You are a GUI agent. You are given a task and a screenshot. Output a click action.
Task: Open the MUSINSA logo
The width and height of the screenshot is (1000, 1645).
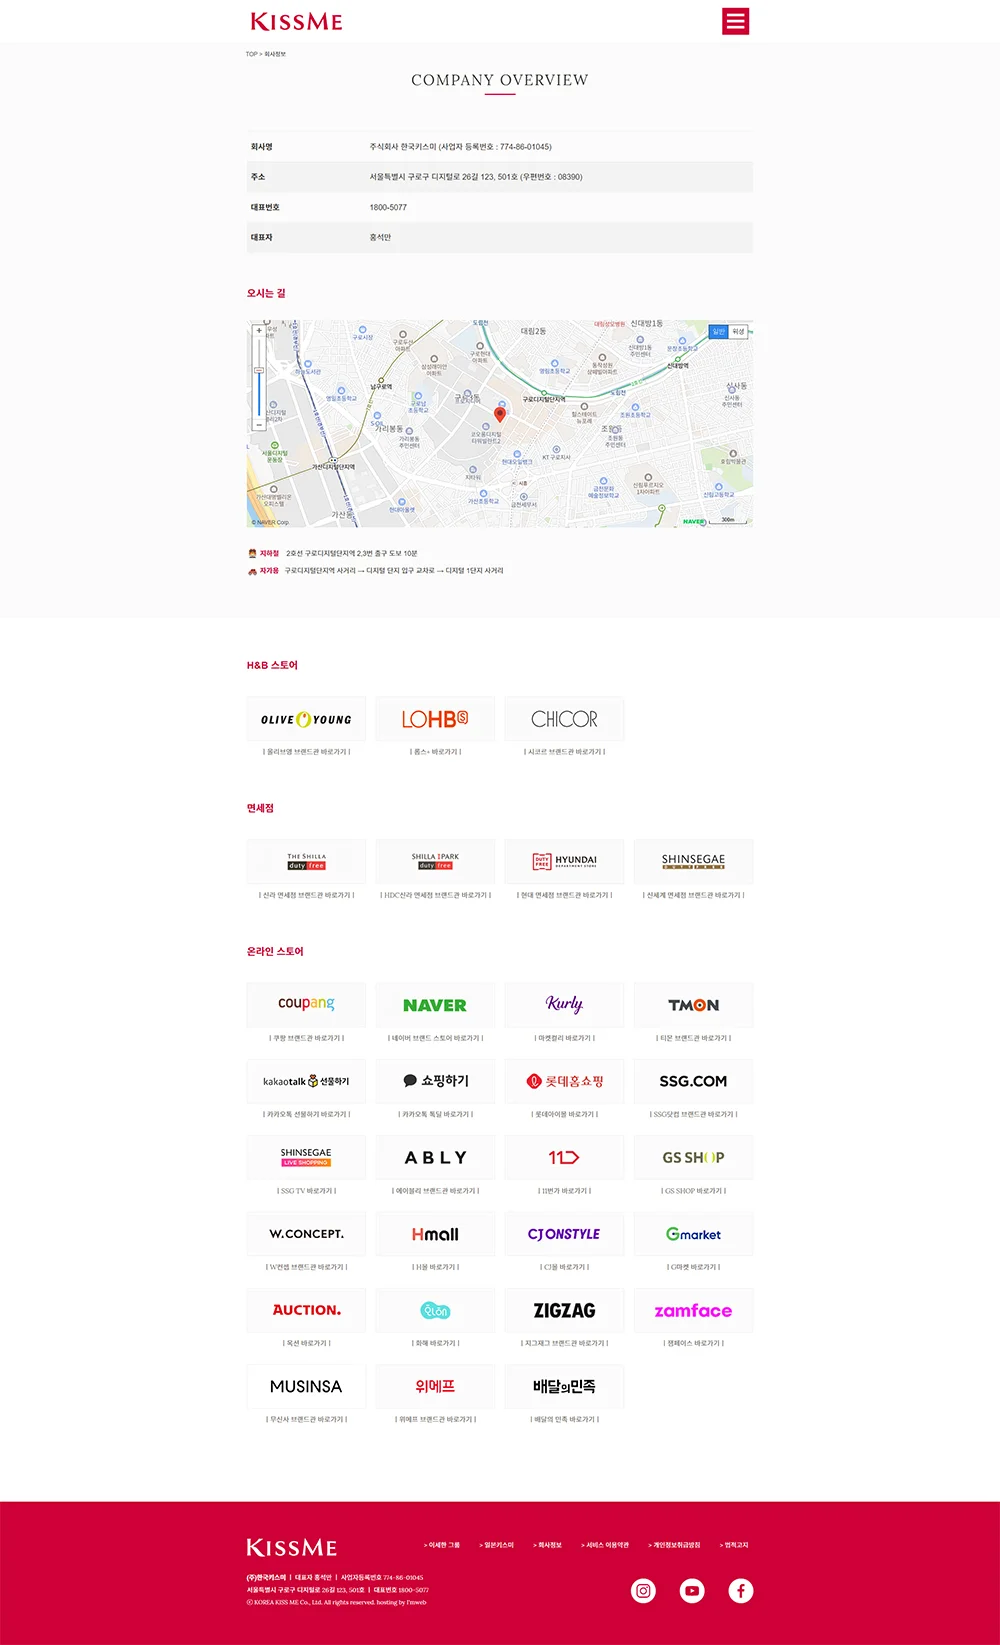(x=306, y=1386)
